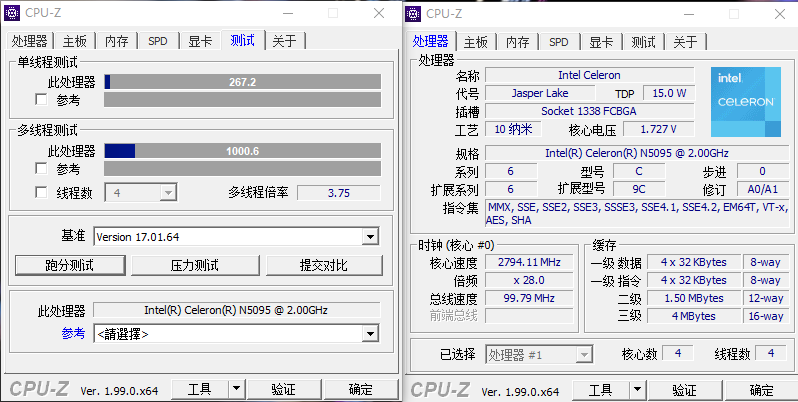
Task: Open SPD tab in left window
Action: [x=158, y=41]
